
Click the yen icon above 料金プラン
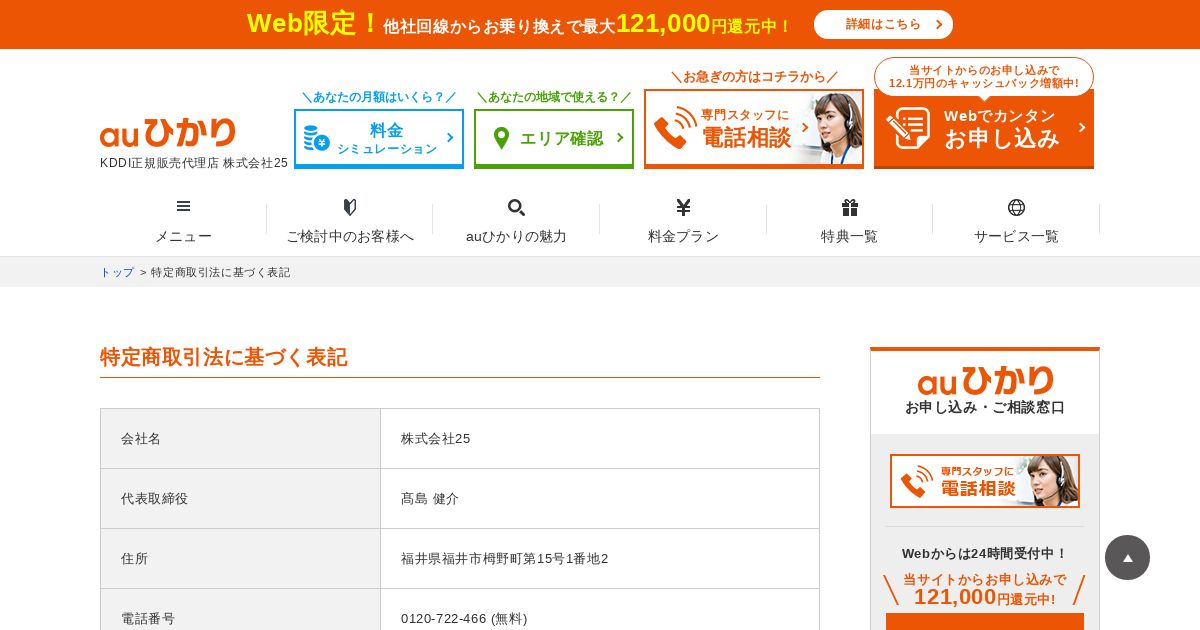683,207
